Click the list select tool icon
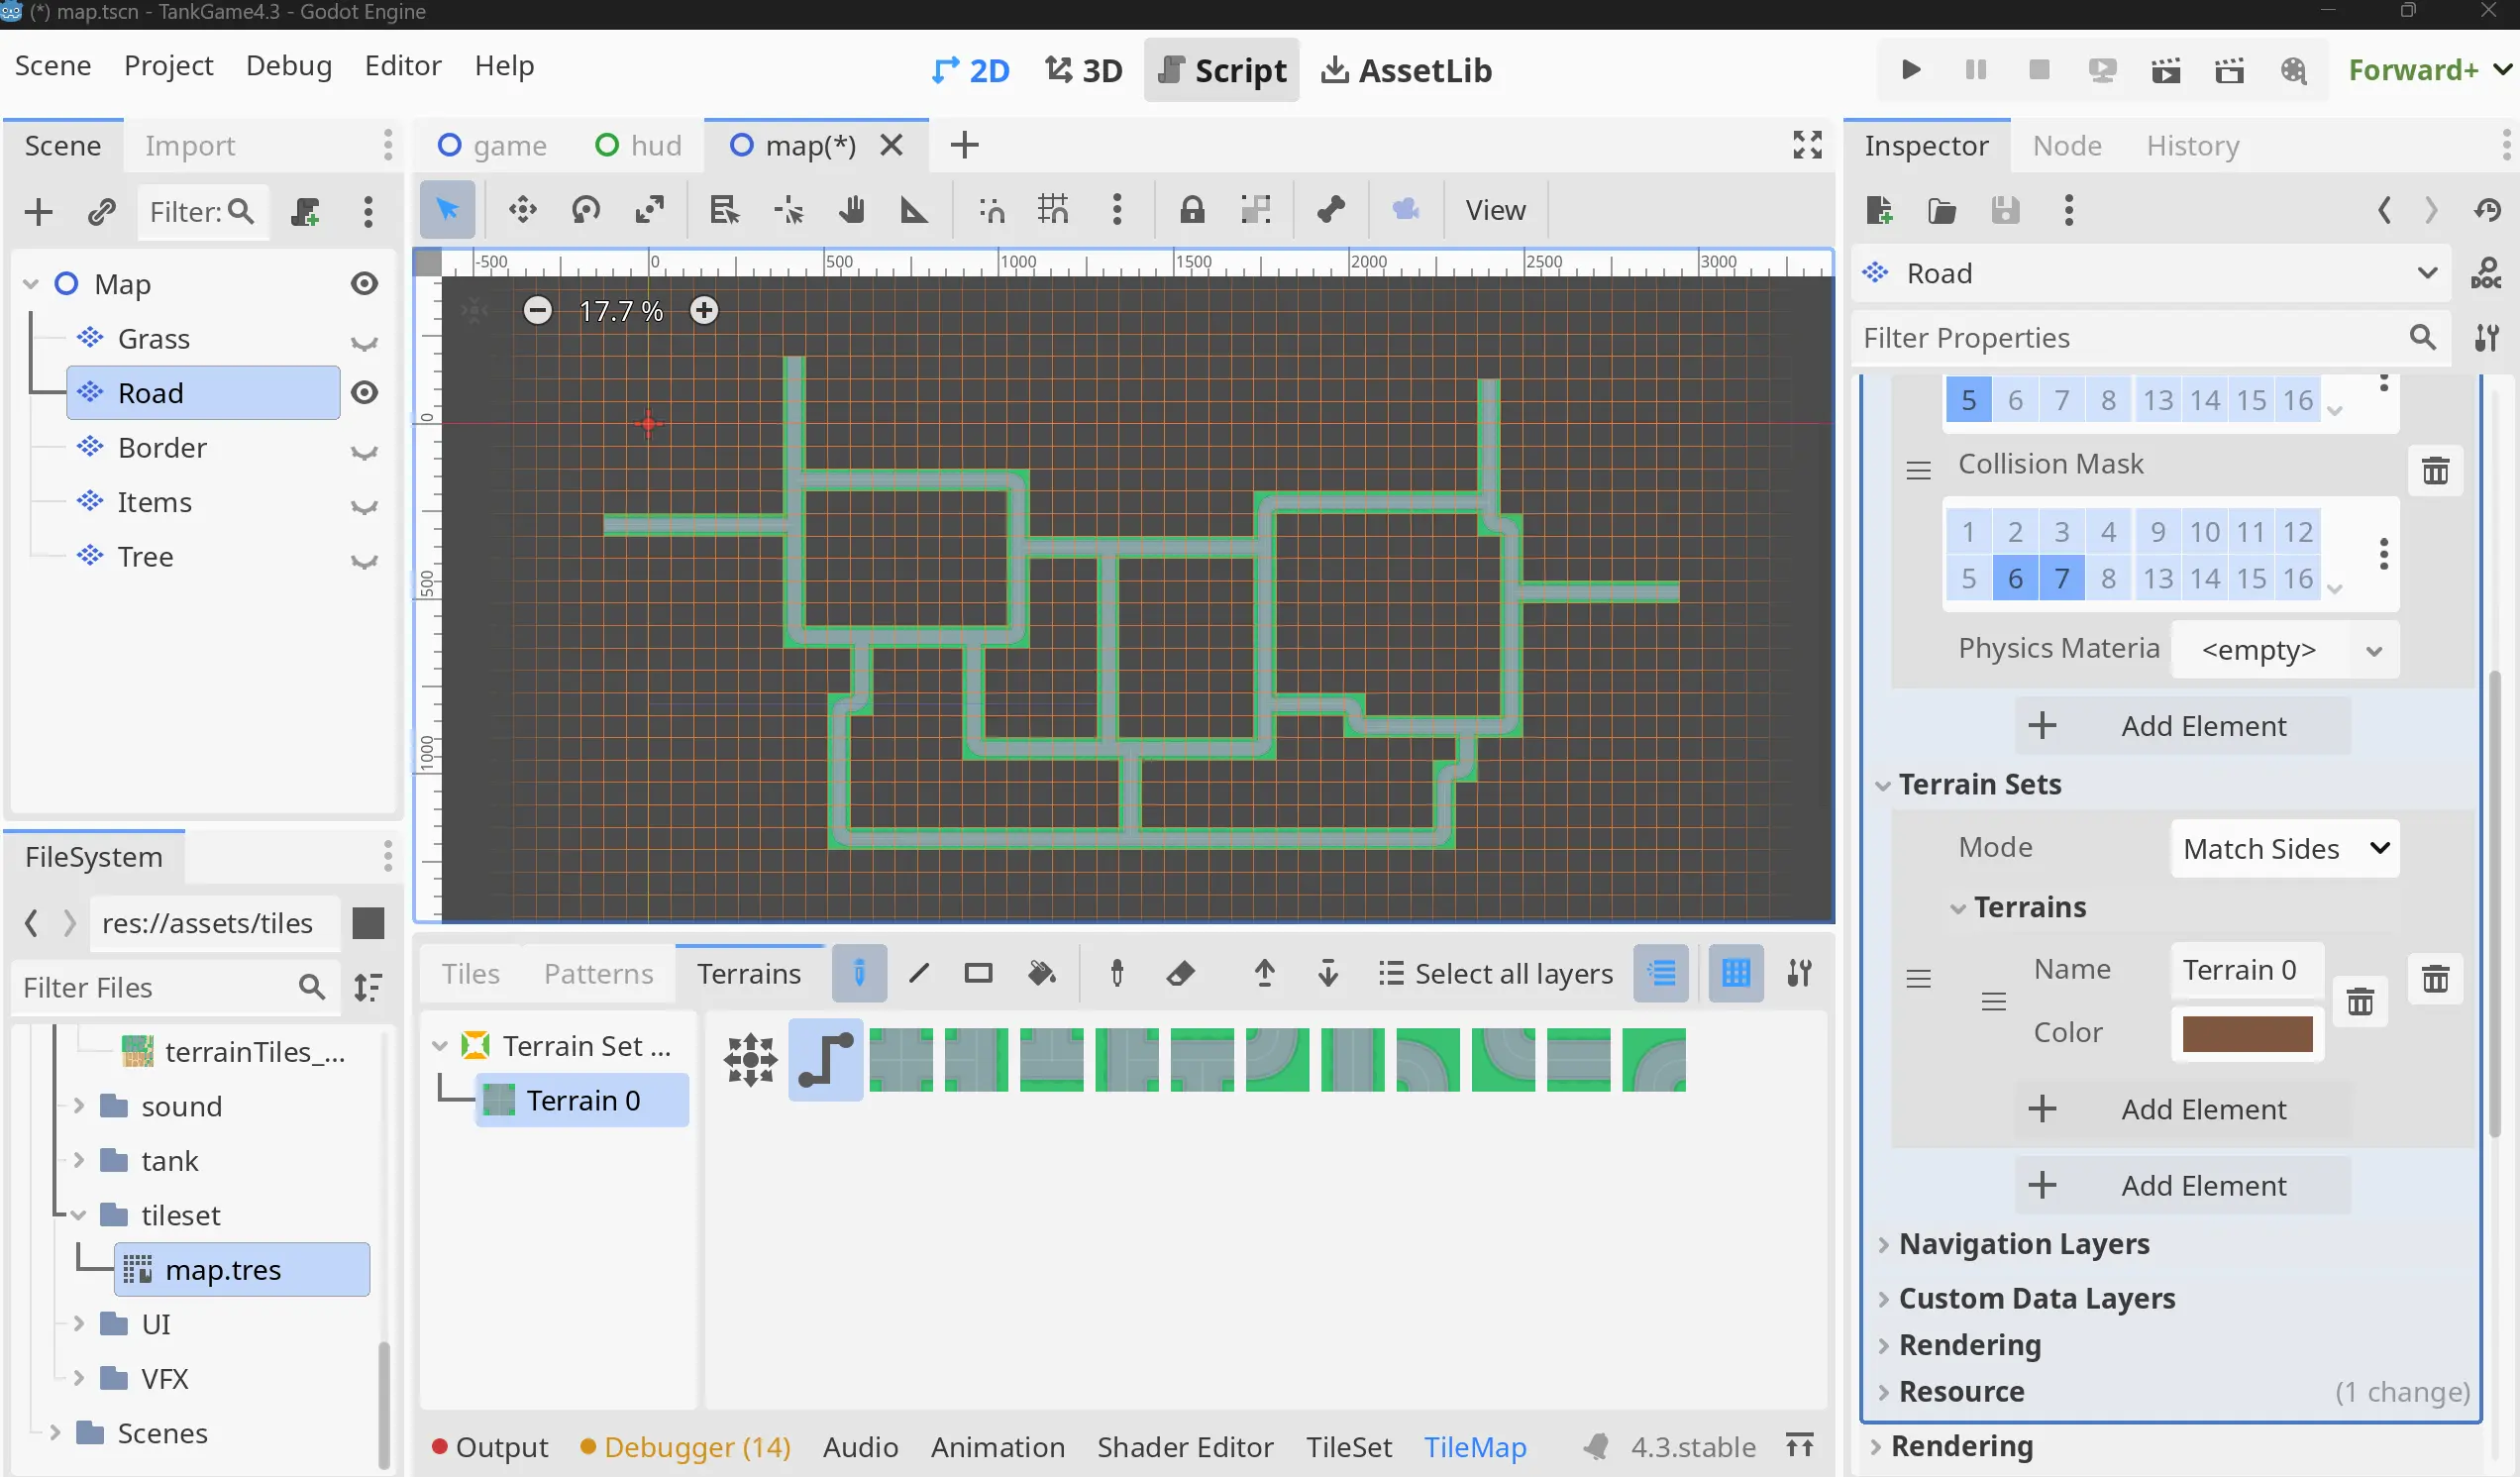 [724, 210]
